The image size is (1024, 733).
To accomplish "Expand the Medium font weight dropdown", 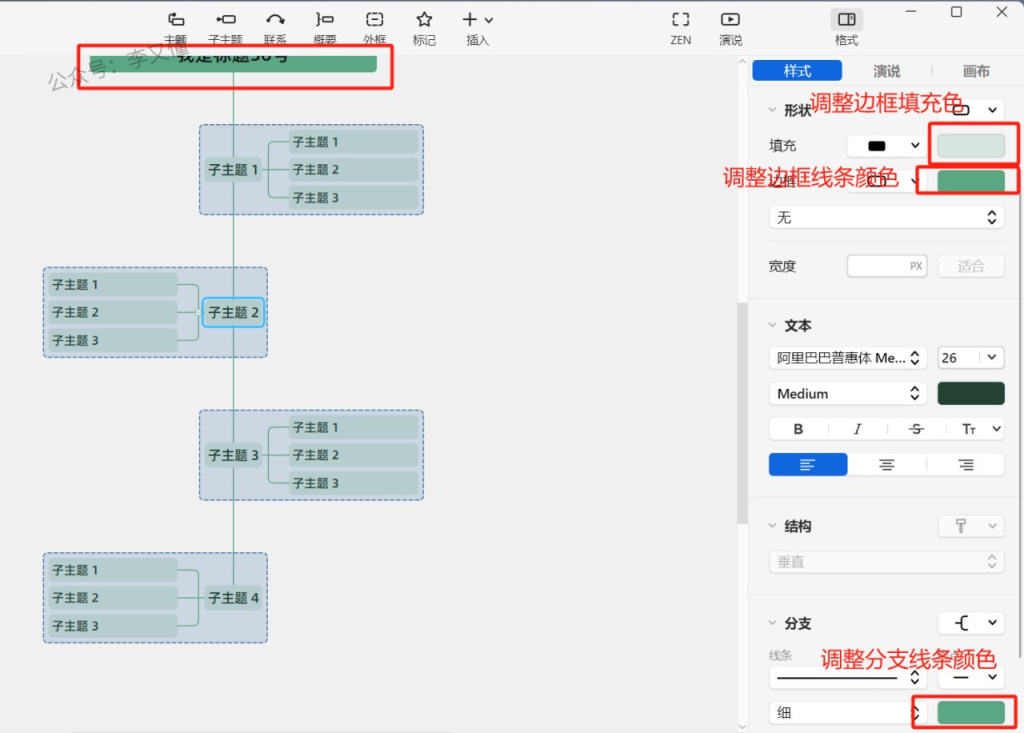I will coord(848,394).
